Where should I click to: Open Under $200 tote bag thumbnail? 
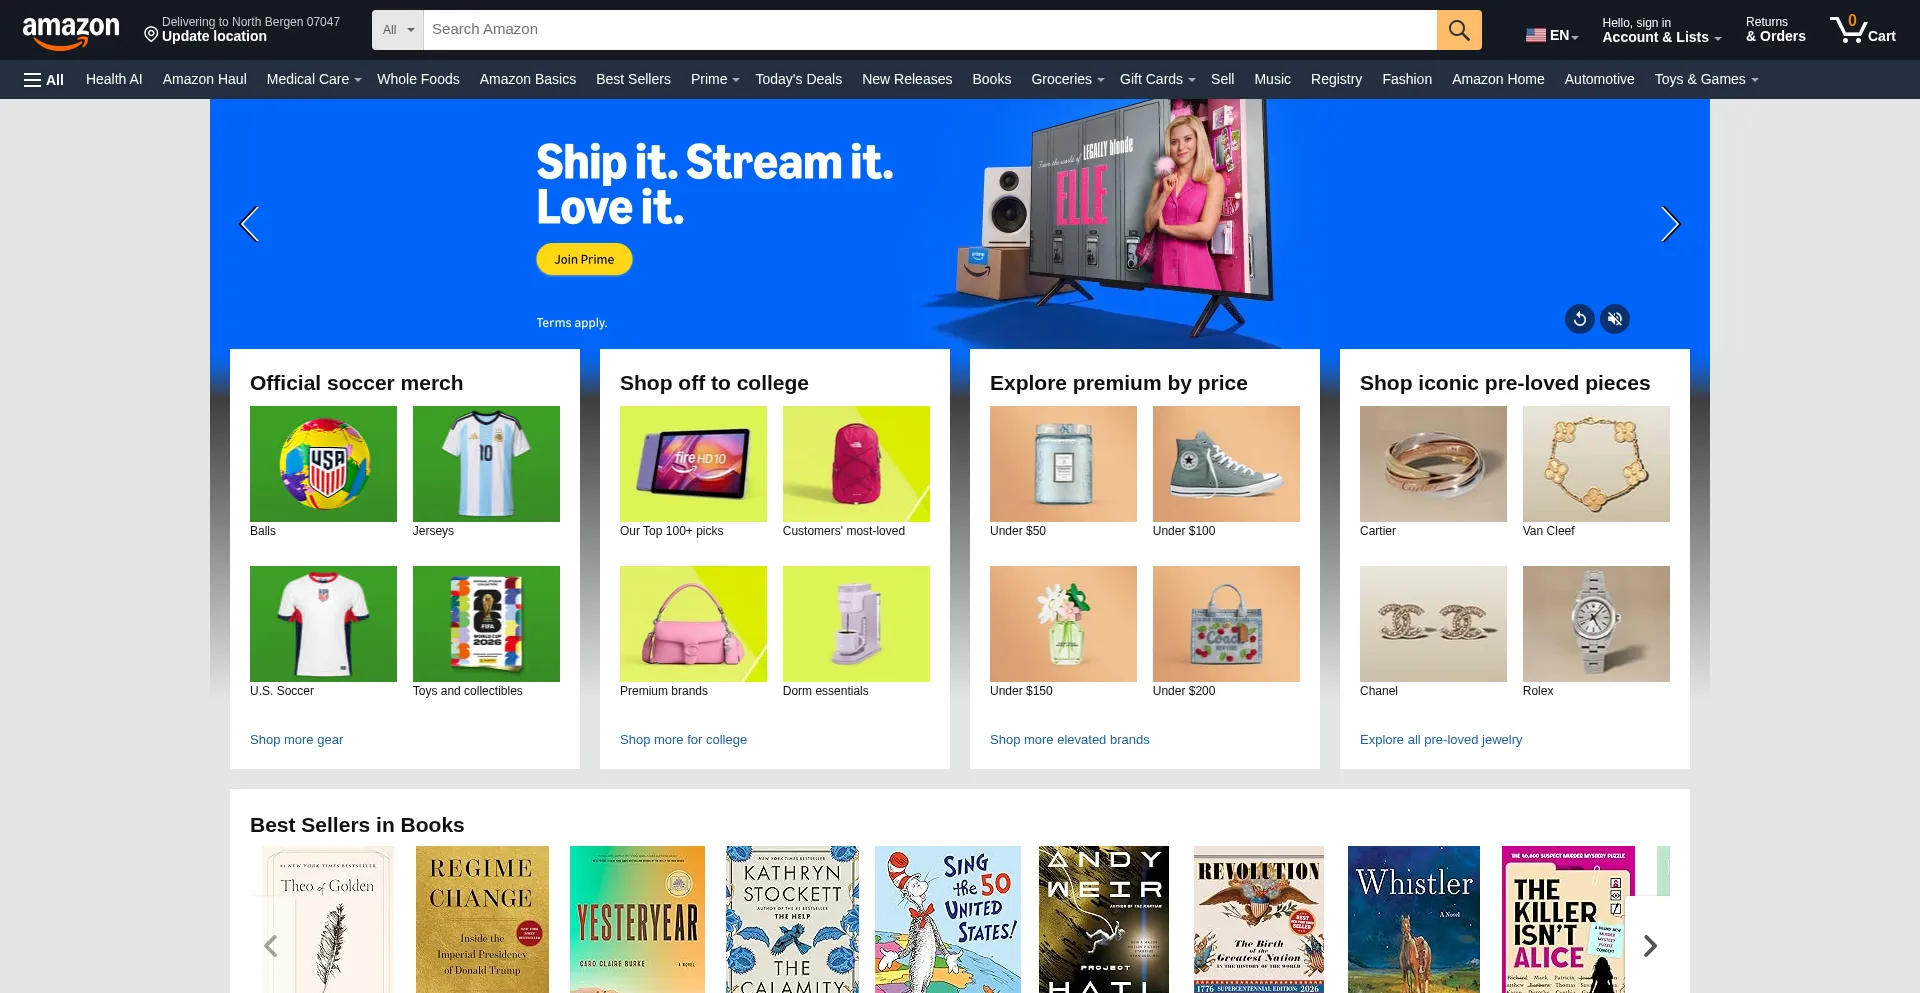click(1226, 624)
